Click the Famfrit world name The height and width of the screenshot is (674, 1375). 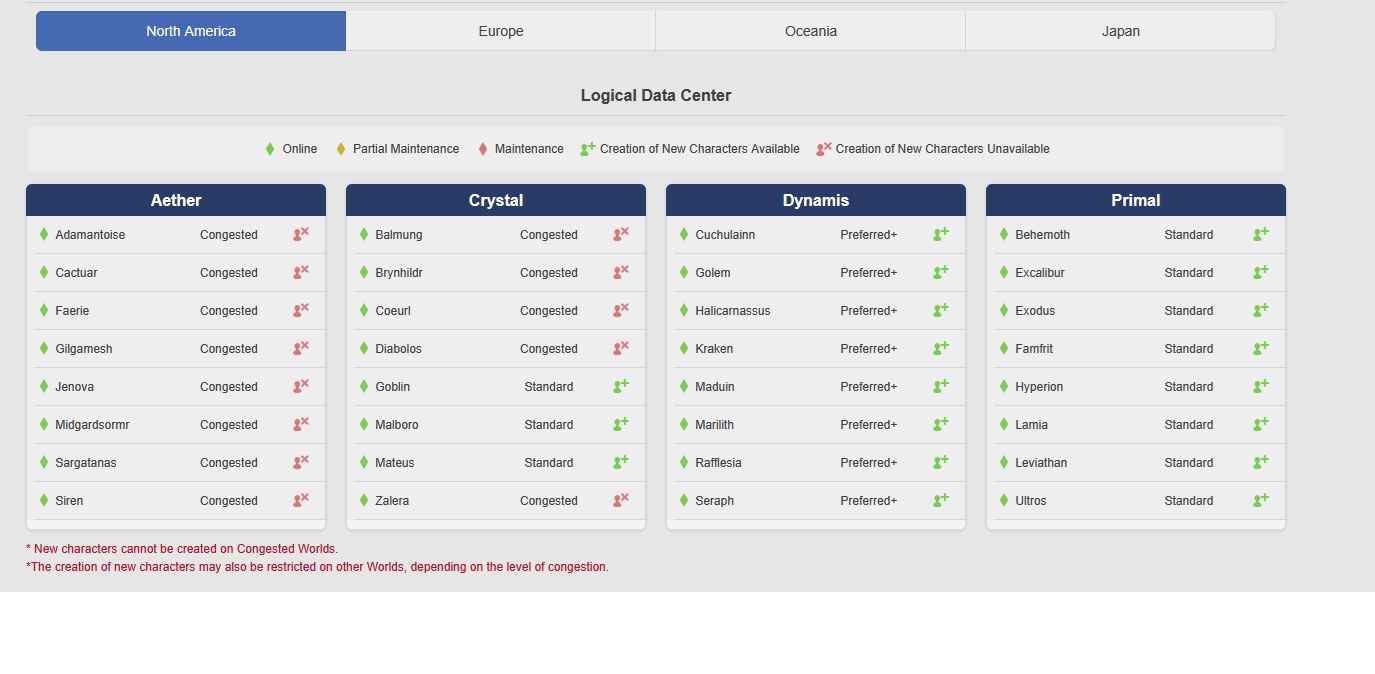1034,349
